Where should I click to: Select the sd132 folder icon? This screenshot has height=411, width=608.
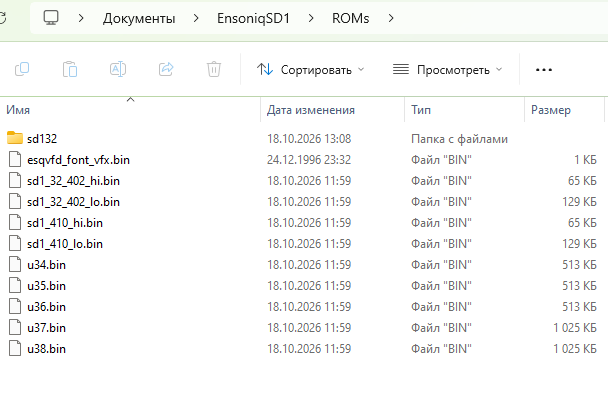15,138
